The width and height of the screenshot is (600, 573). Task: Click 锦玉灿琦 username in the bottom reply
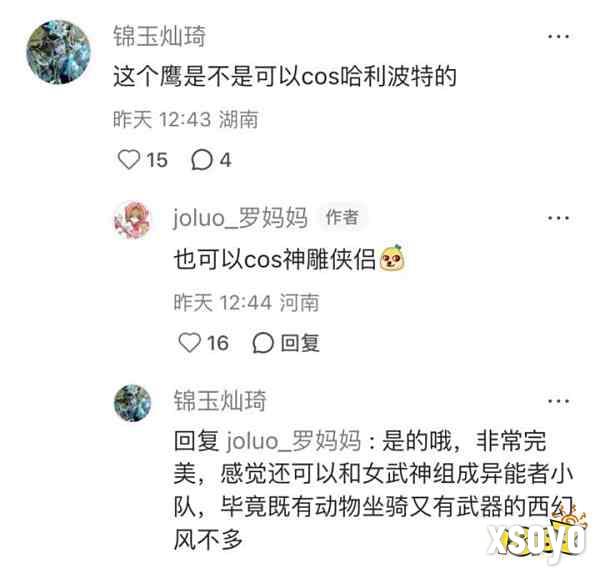click(x=220, y=401)
